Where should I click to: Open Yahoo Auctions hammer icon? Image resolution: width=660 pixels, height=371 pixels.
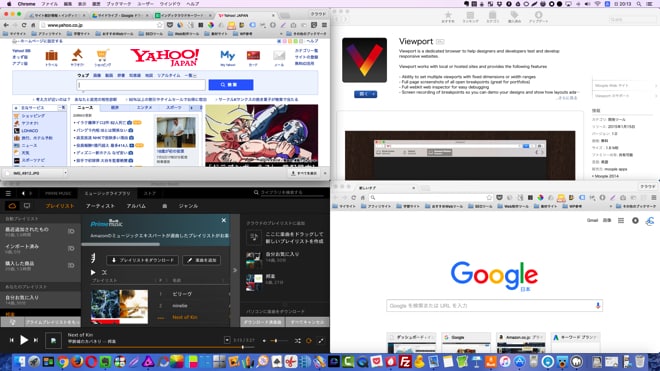click(x=77, y=58)
